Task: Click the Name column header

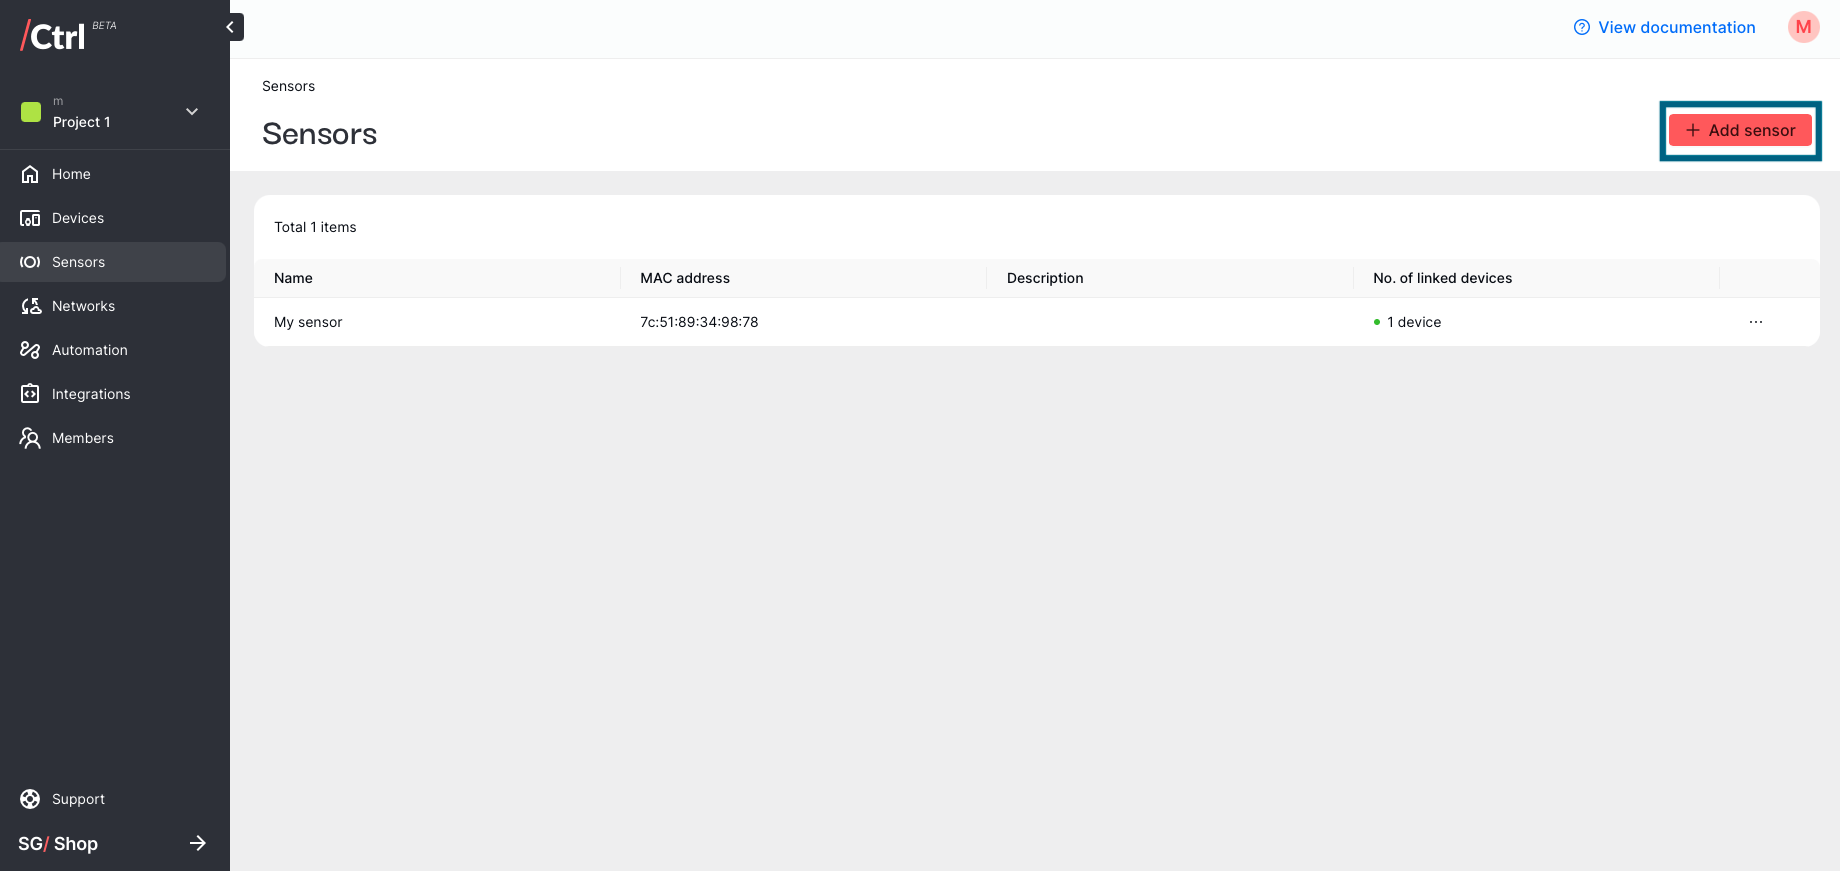Action: [293, 278]
